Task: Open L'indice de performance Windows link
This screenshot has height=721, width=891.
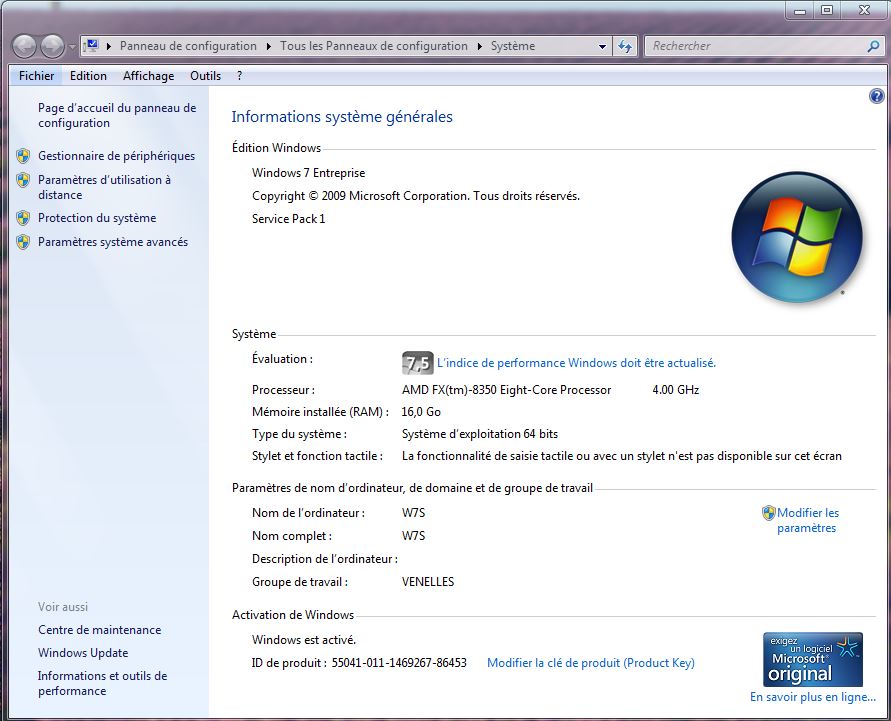Action: click(576, 363)
